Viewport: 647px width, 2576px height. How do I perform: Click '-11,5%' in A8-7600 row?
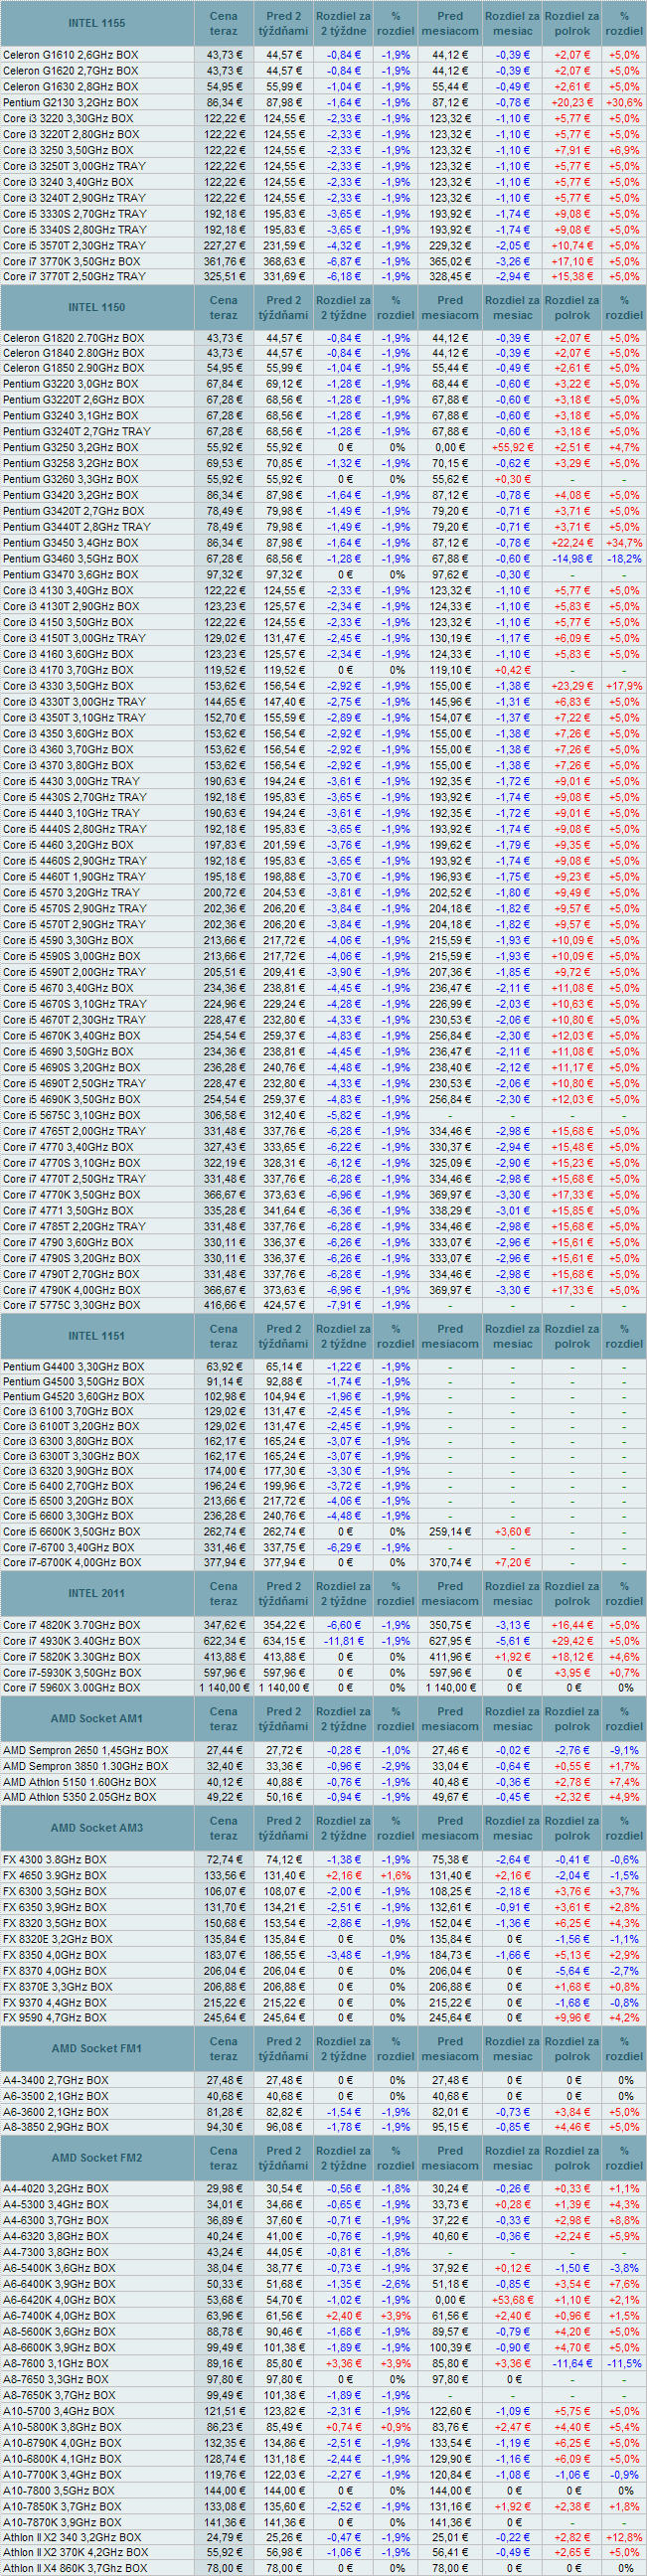[x=624, y=2363]
